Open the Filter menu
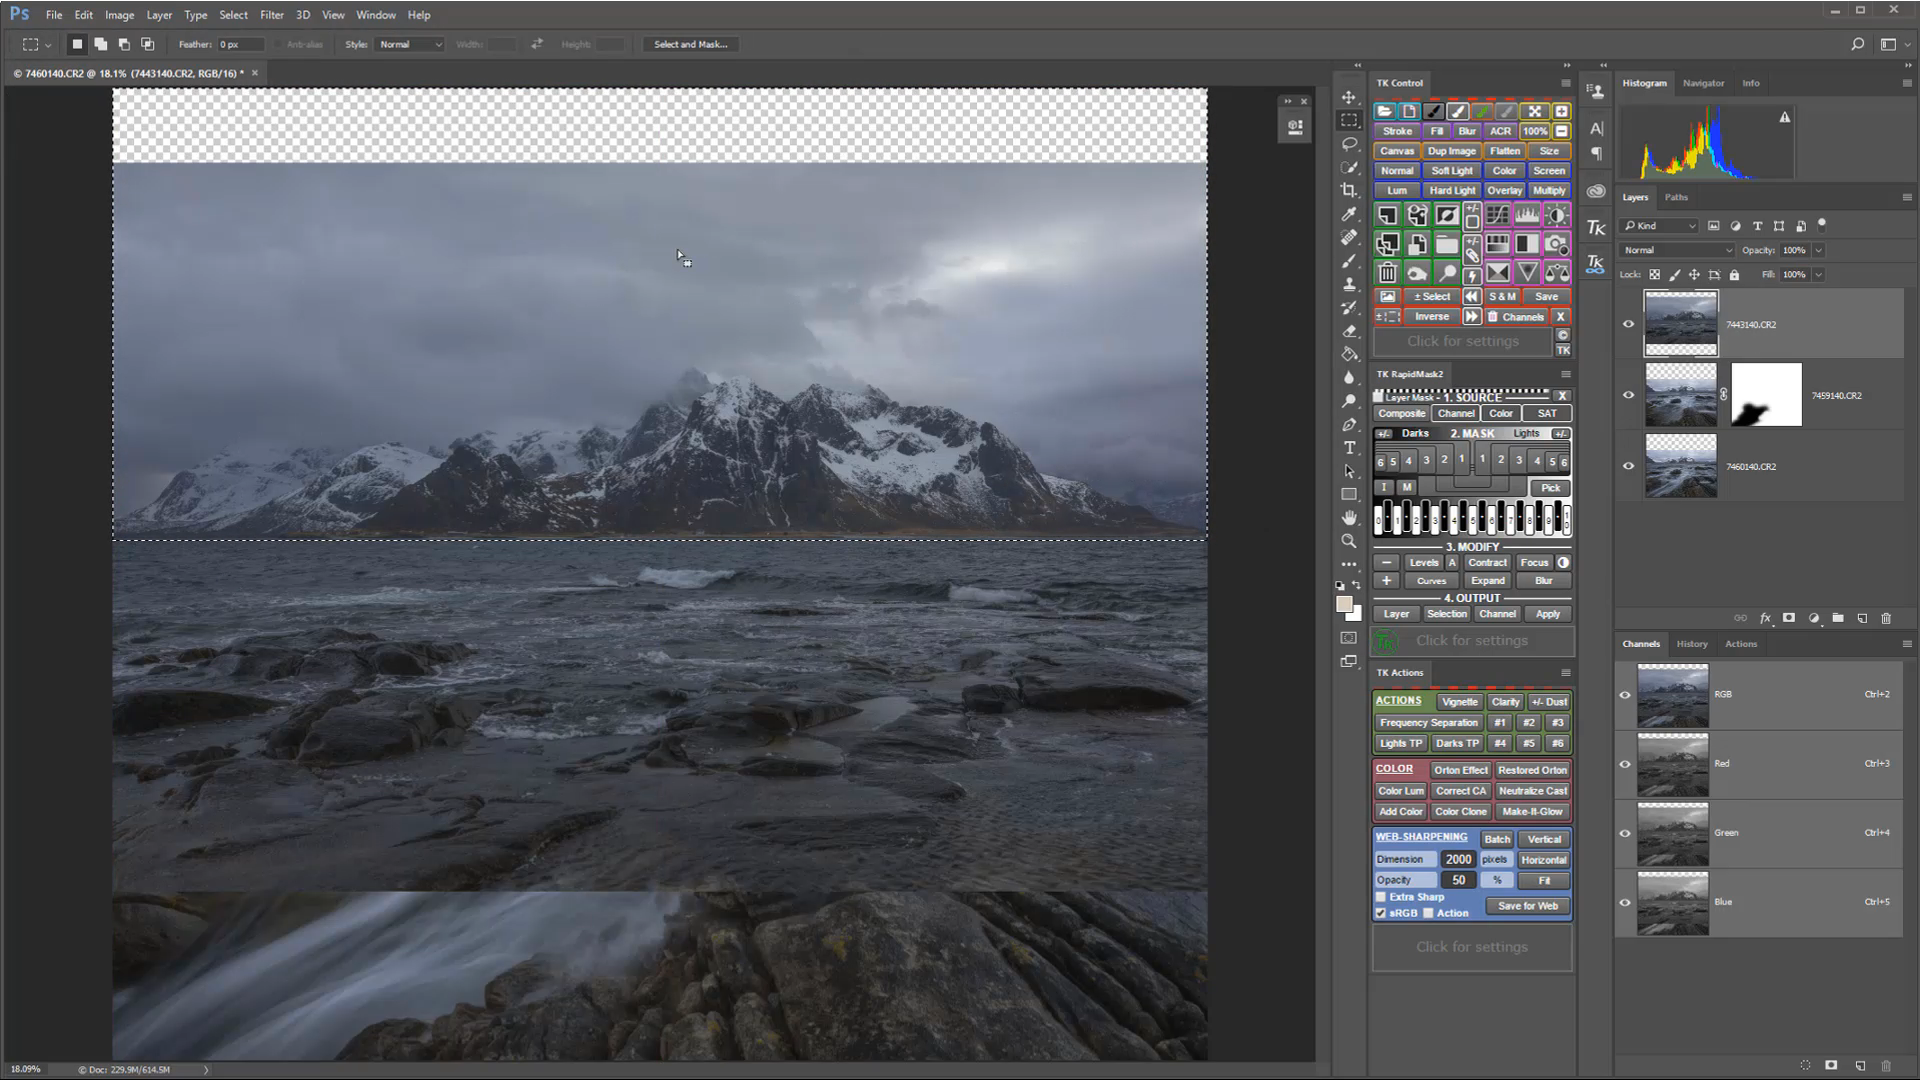 pos(271,15)
